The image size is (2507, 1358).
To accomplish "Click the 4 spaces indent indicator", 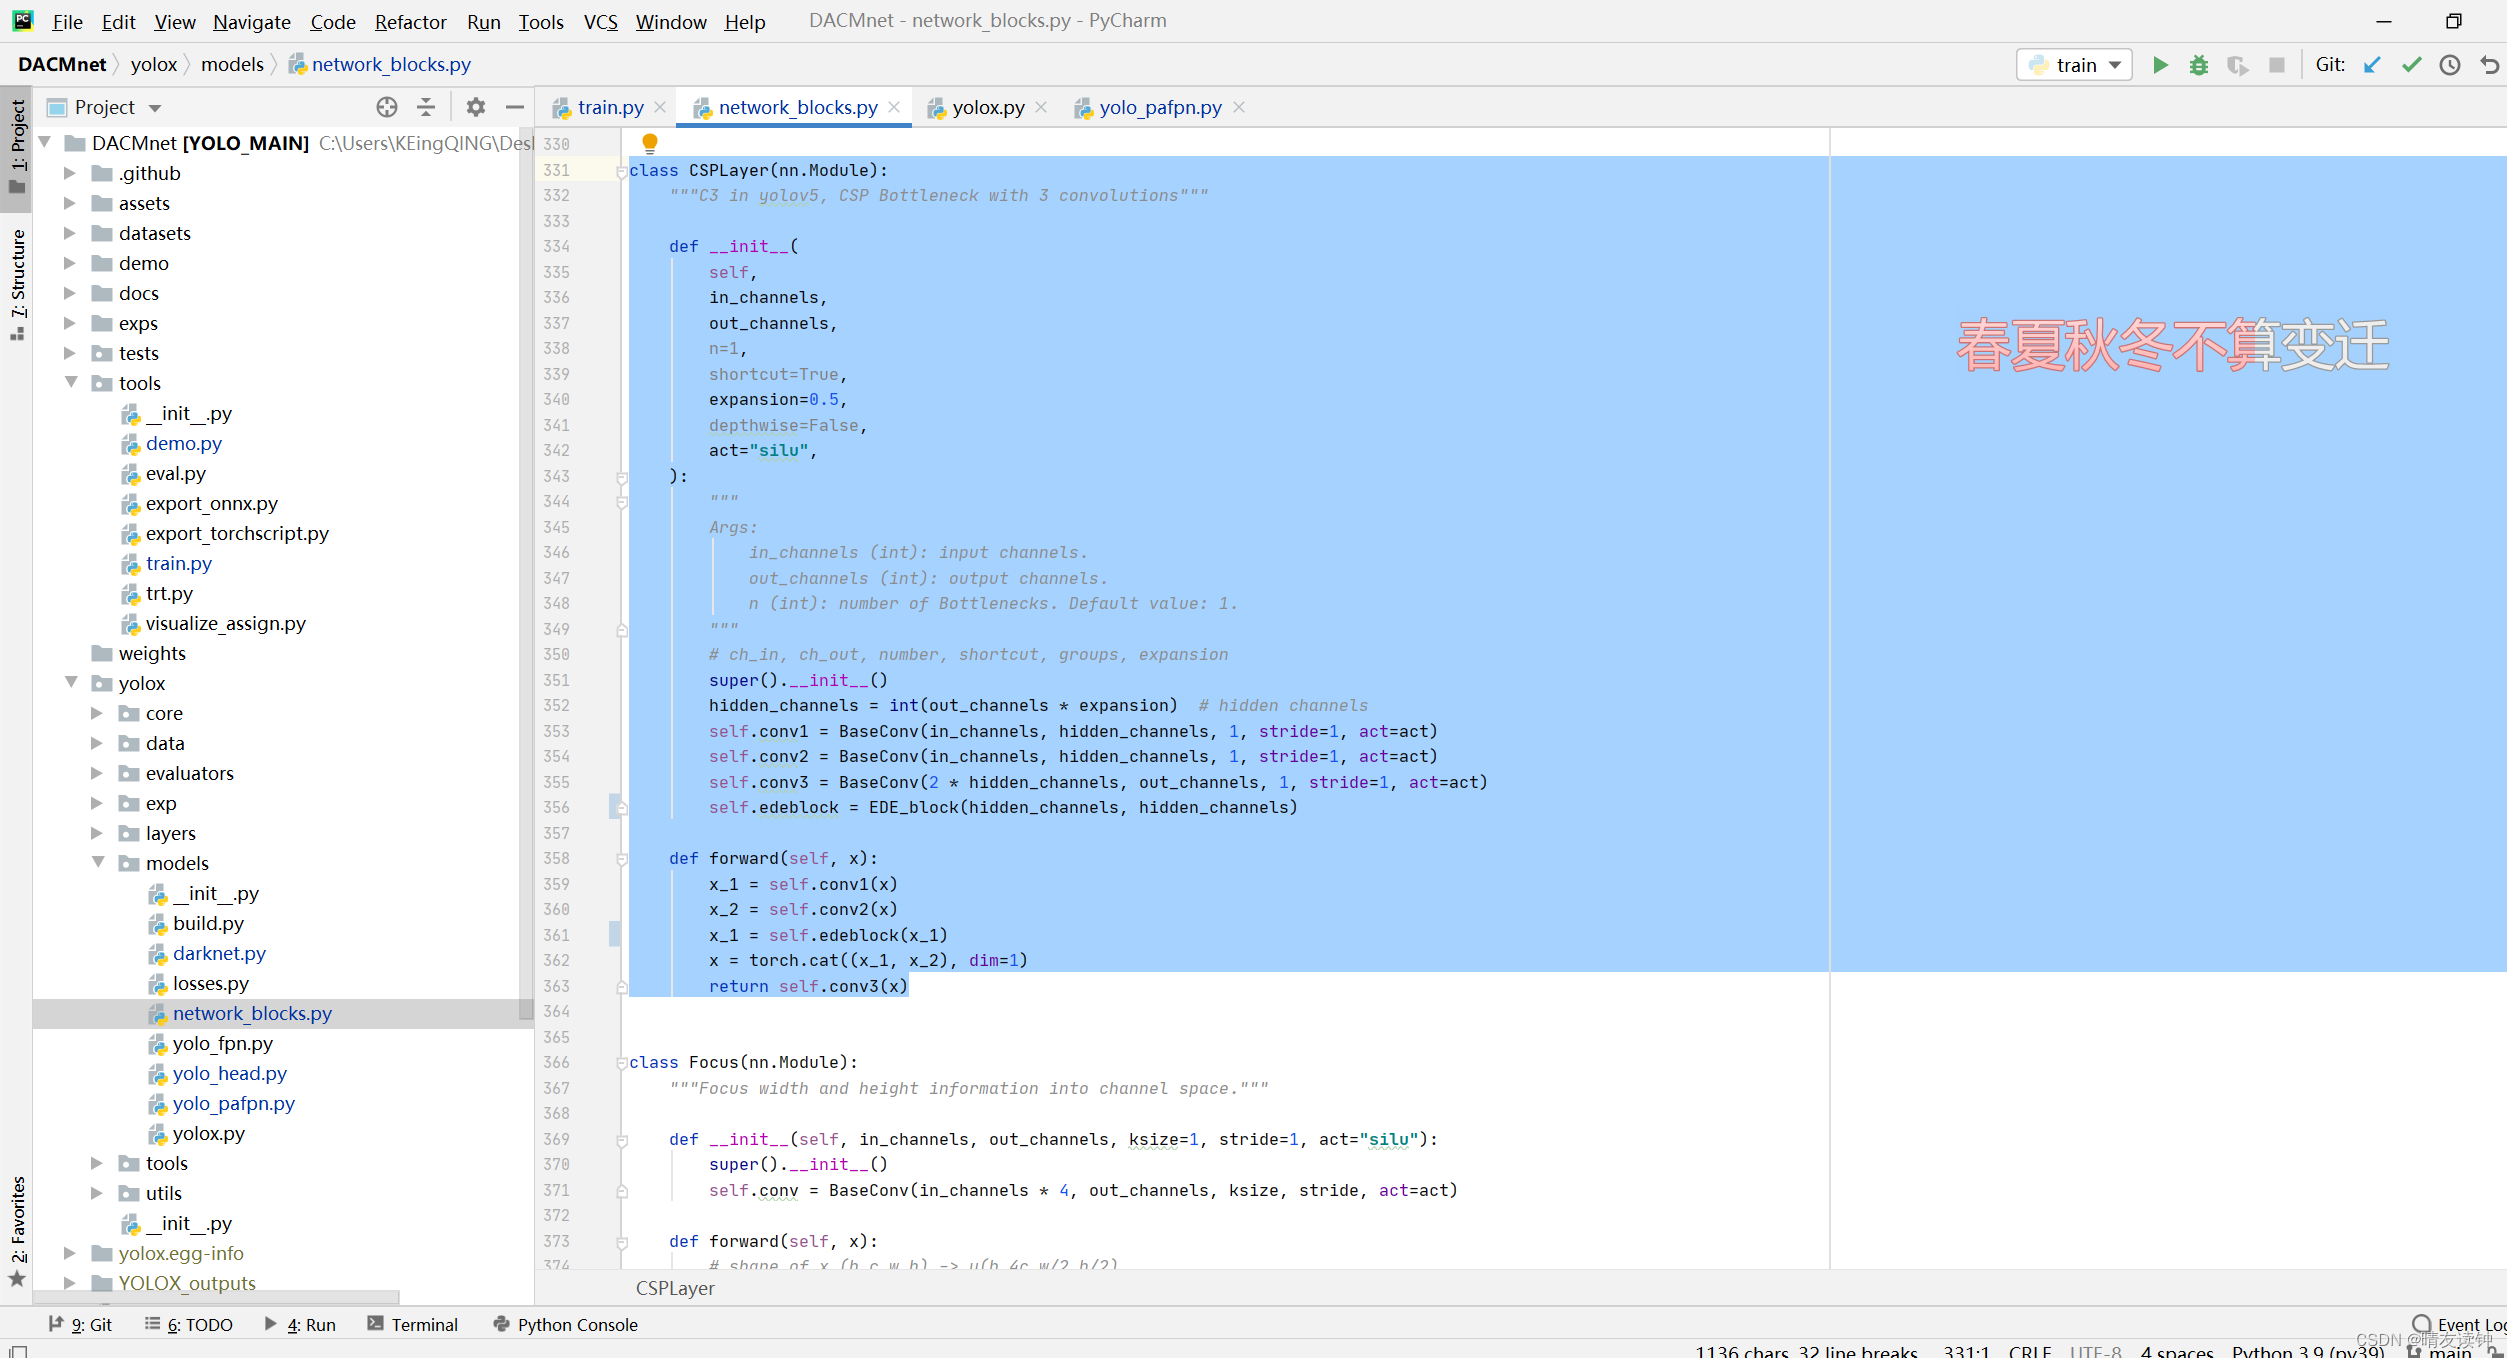I will pyautogui.click(x=2177, y=1351).
